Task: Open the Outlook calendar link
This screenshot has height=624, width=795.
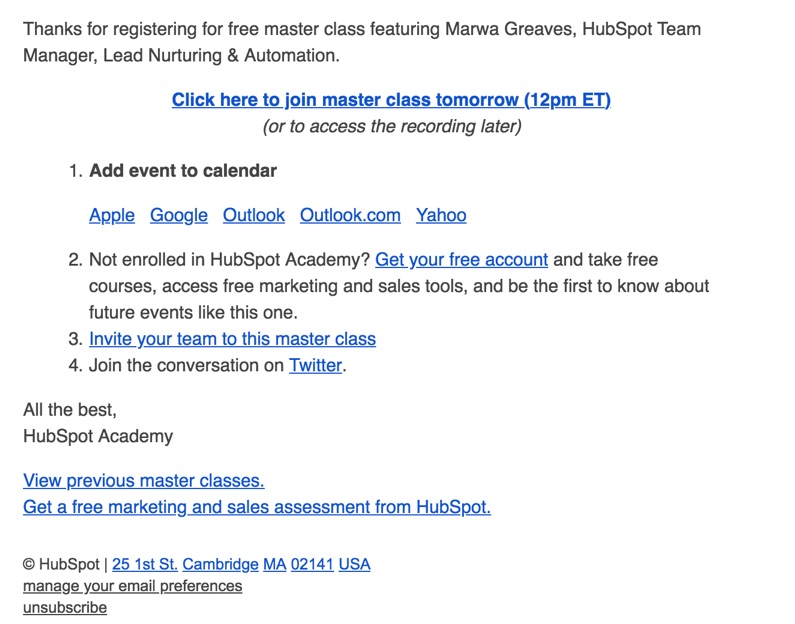Action: point(254,215)
